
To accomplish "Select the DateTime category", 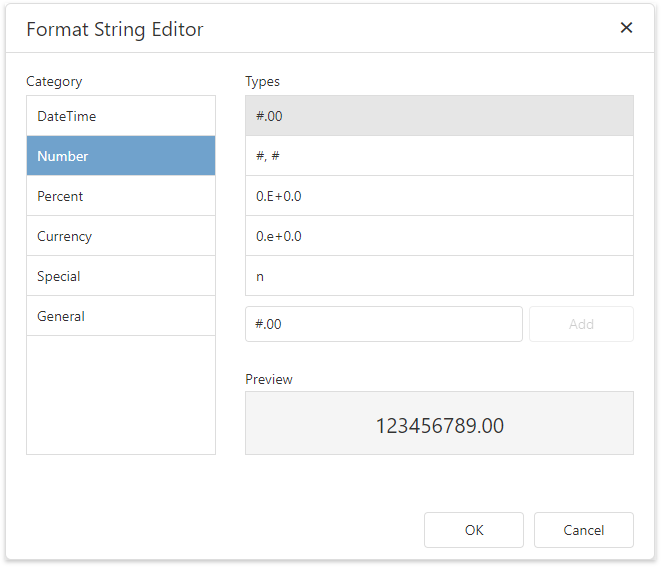I will [120, 116].
